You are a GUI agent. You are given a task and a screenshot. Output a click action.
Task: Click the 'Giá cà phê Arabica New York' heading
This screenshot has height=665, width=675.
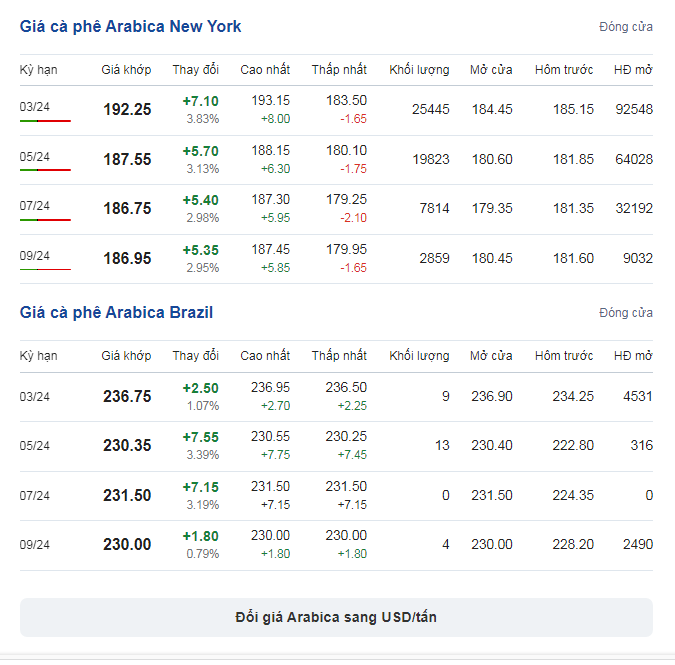click(130, 26)
